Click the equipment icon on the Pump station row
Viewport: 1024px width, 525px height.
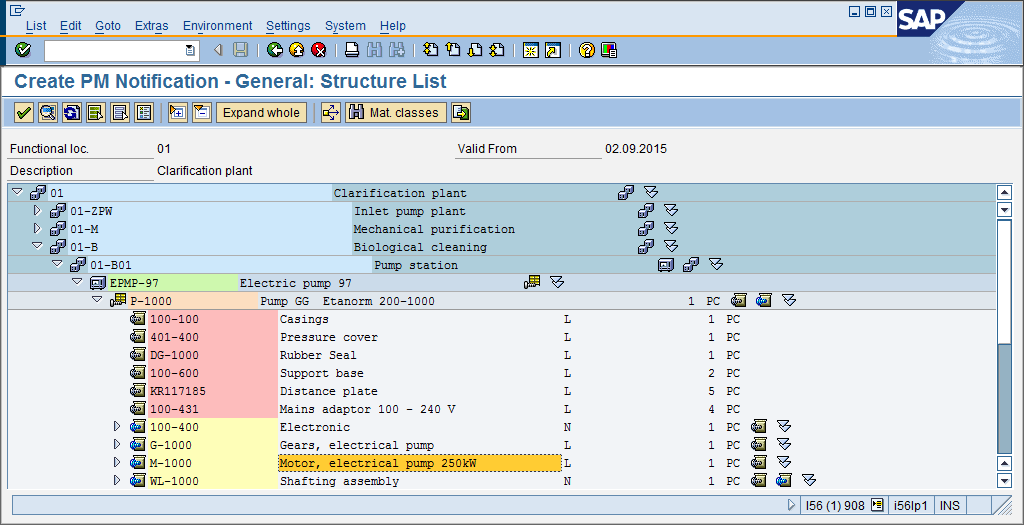(x=665, y=265)
